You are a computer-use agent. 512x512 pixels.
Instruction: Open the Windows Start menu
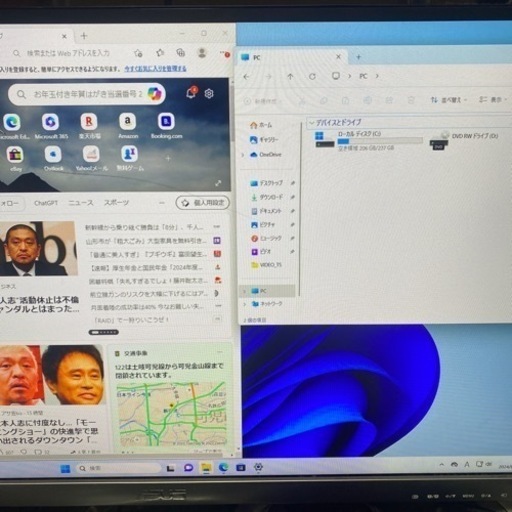click(65, 468)
